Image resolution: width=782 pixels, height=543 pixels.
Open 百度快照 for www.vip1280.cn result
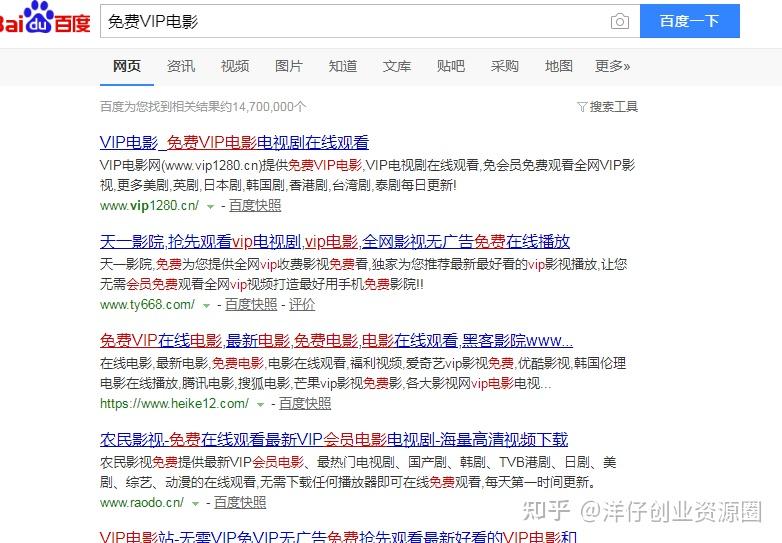click(x=255, y=205)
